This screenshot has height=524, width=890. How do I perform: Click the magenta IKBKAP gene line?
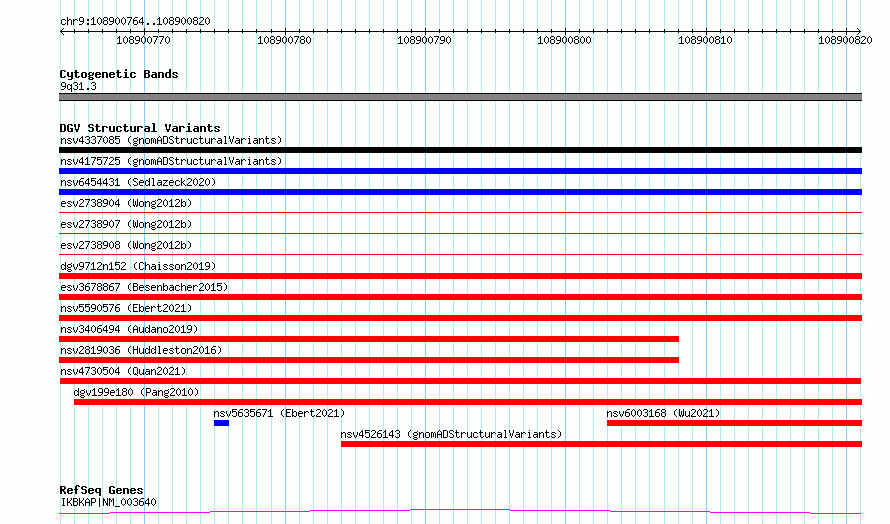point(460,512)
